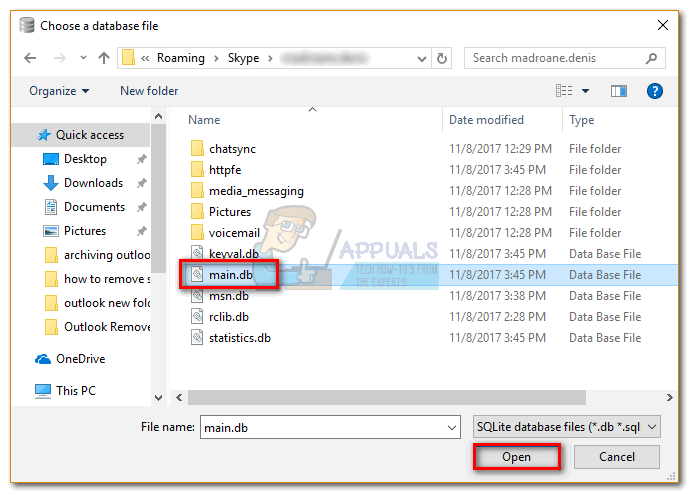Image resolution: width=690 pixels, height=494 pixels.
Task: Click the file list scroll left arrow
Action: click(179, 398)
